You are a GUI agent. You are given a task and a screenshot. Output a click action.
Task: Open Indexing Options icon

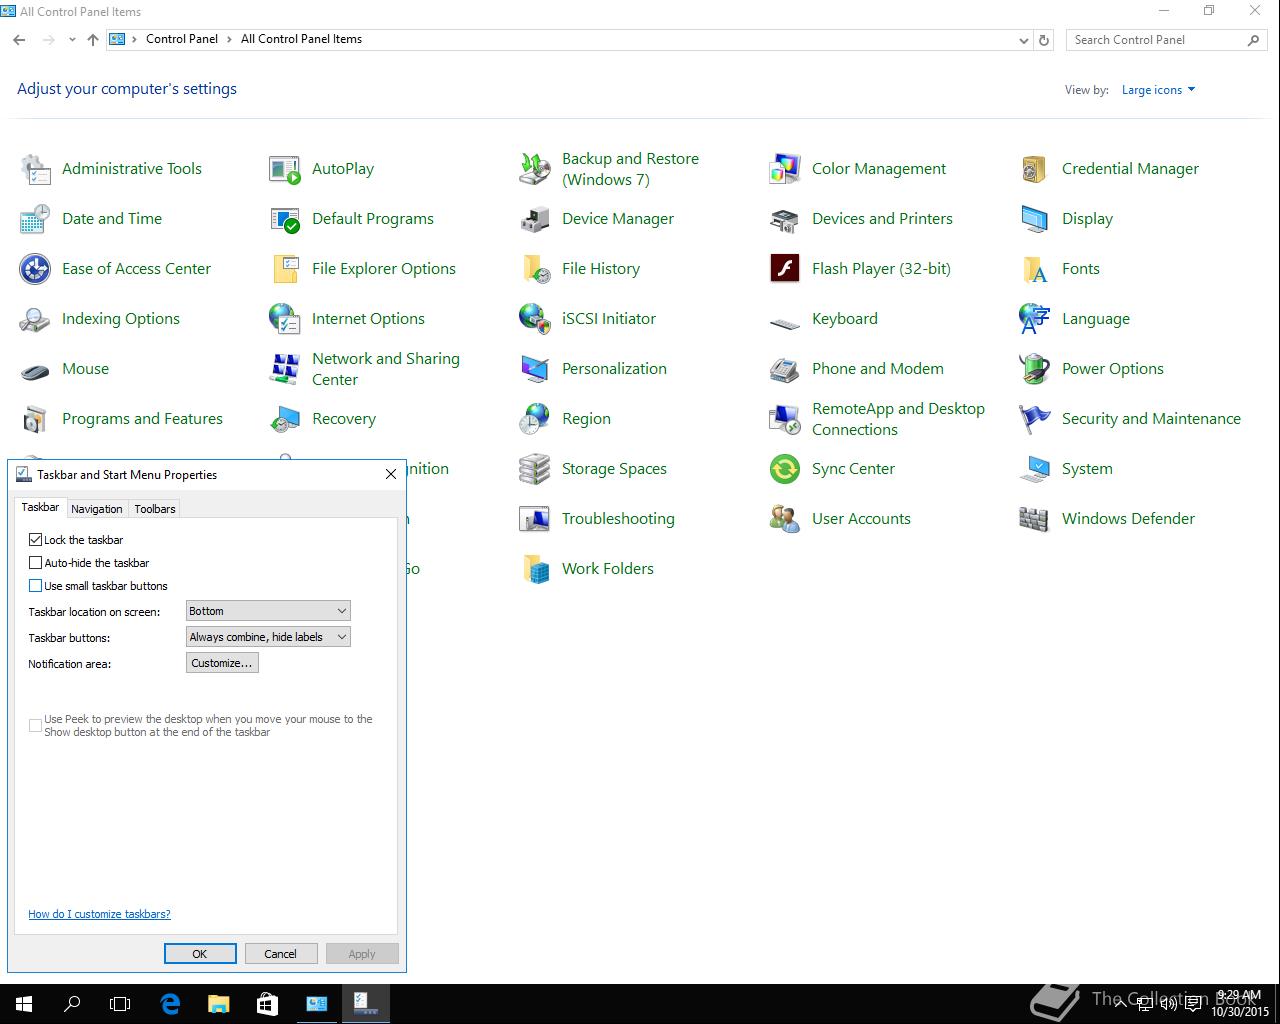[35, 319]
